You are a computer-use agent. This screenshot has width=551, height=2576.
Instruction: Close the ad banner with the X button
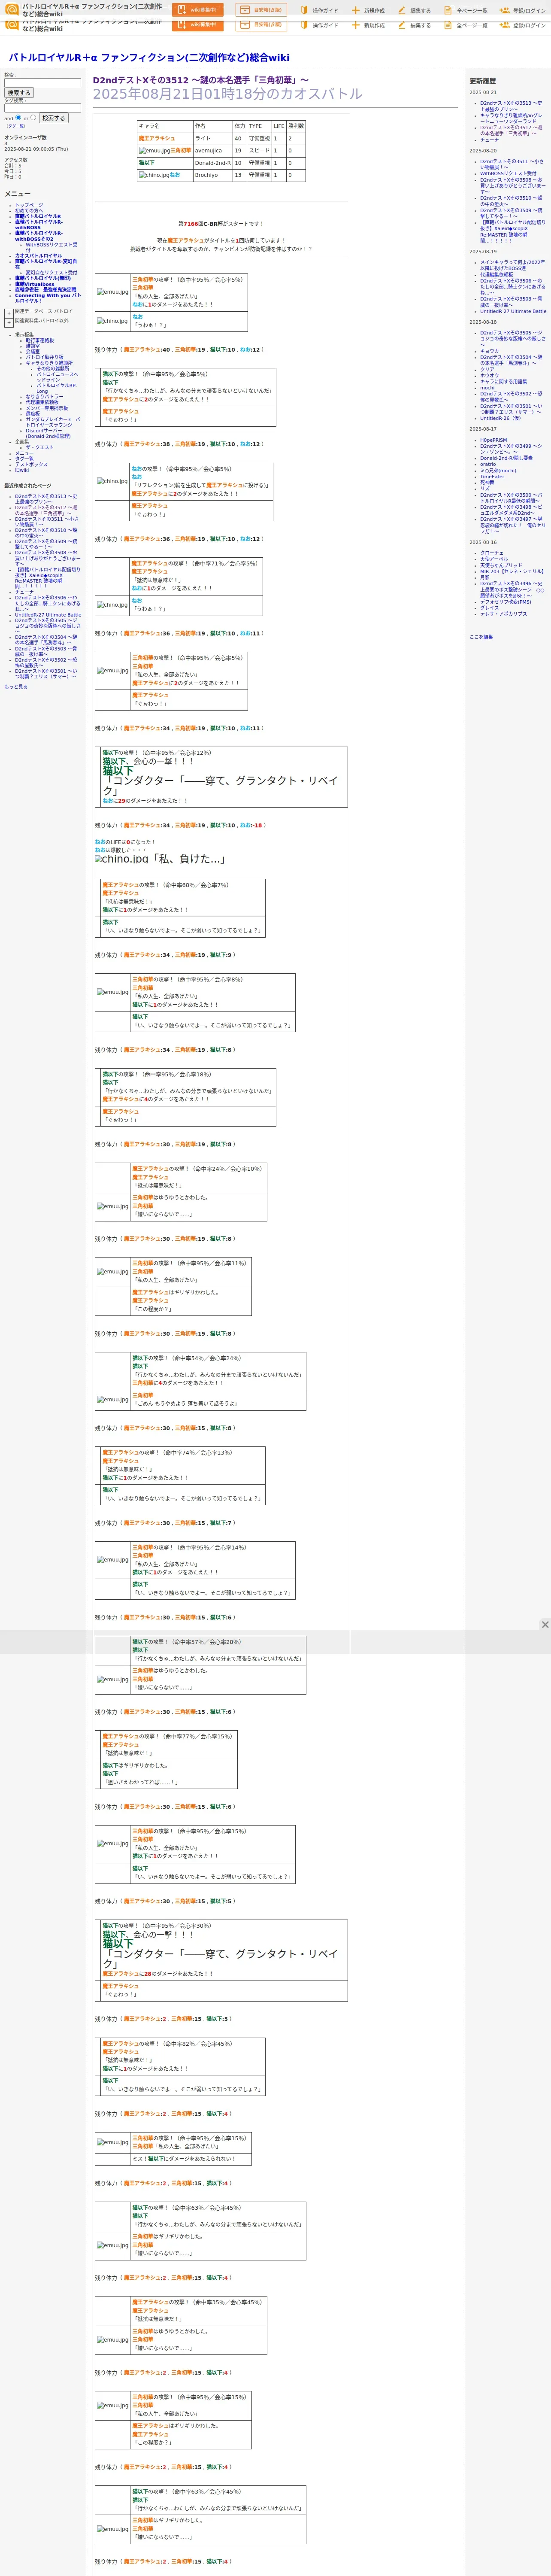coord(544,1625)
